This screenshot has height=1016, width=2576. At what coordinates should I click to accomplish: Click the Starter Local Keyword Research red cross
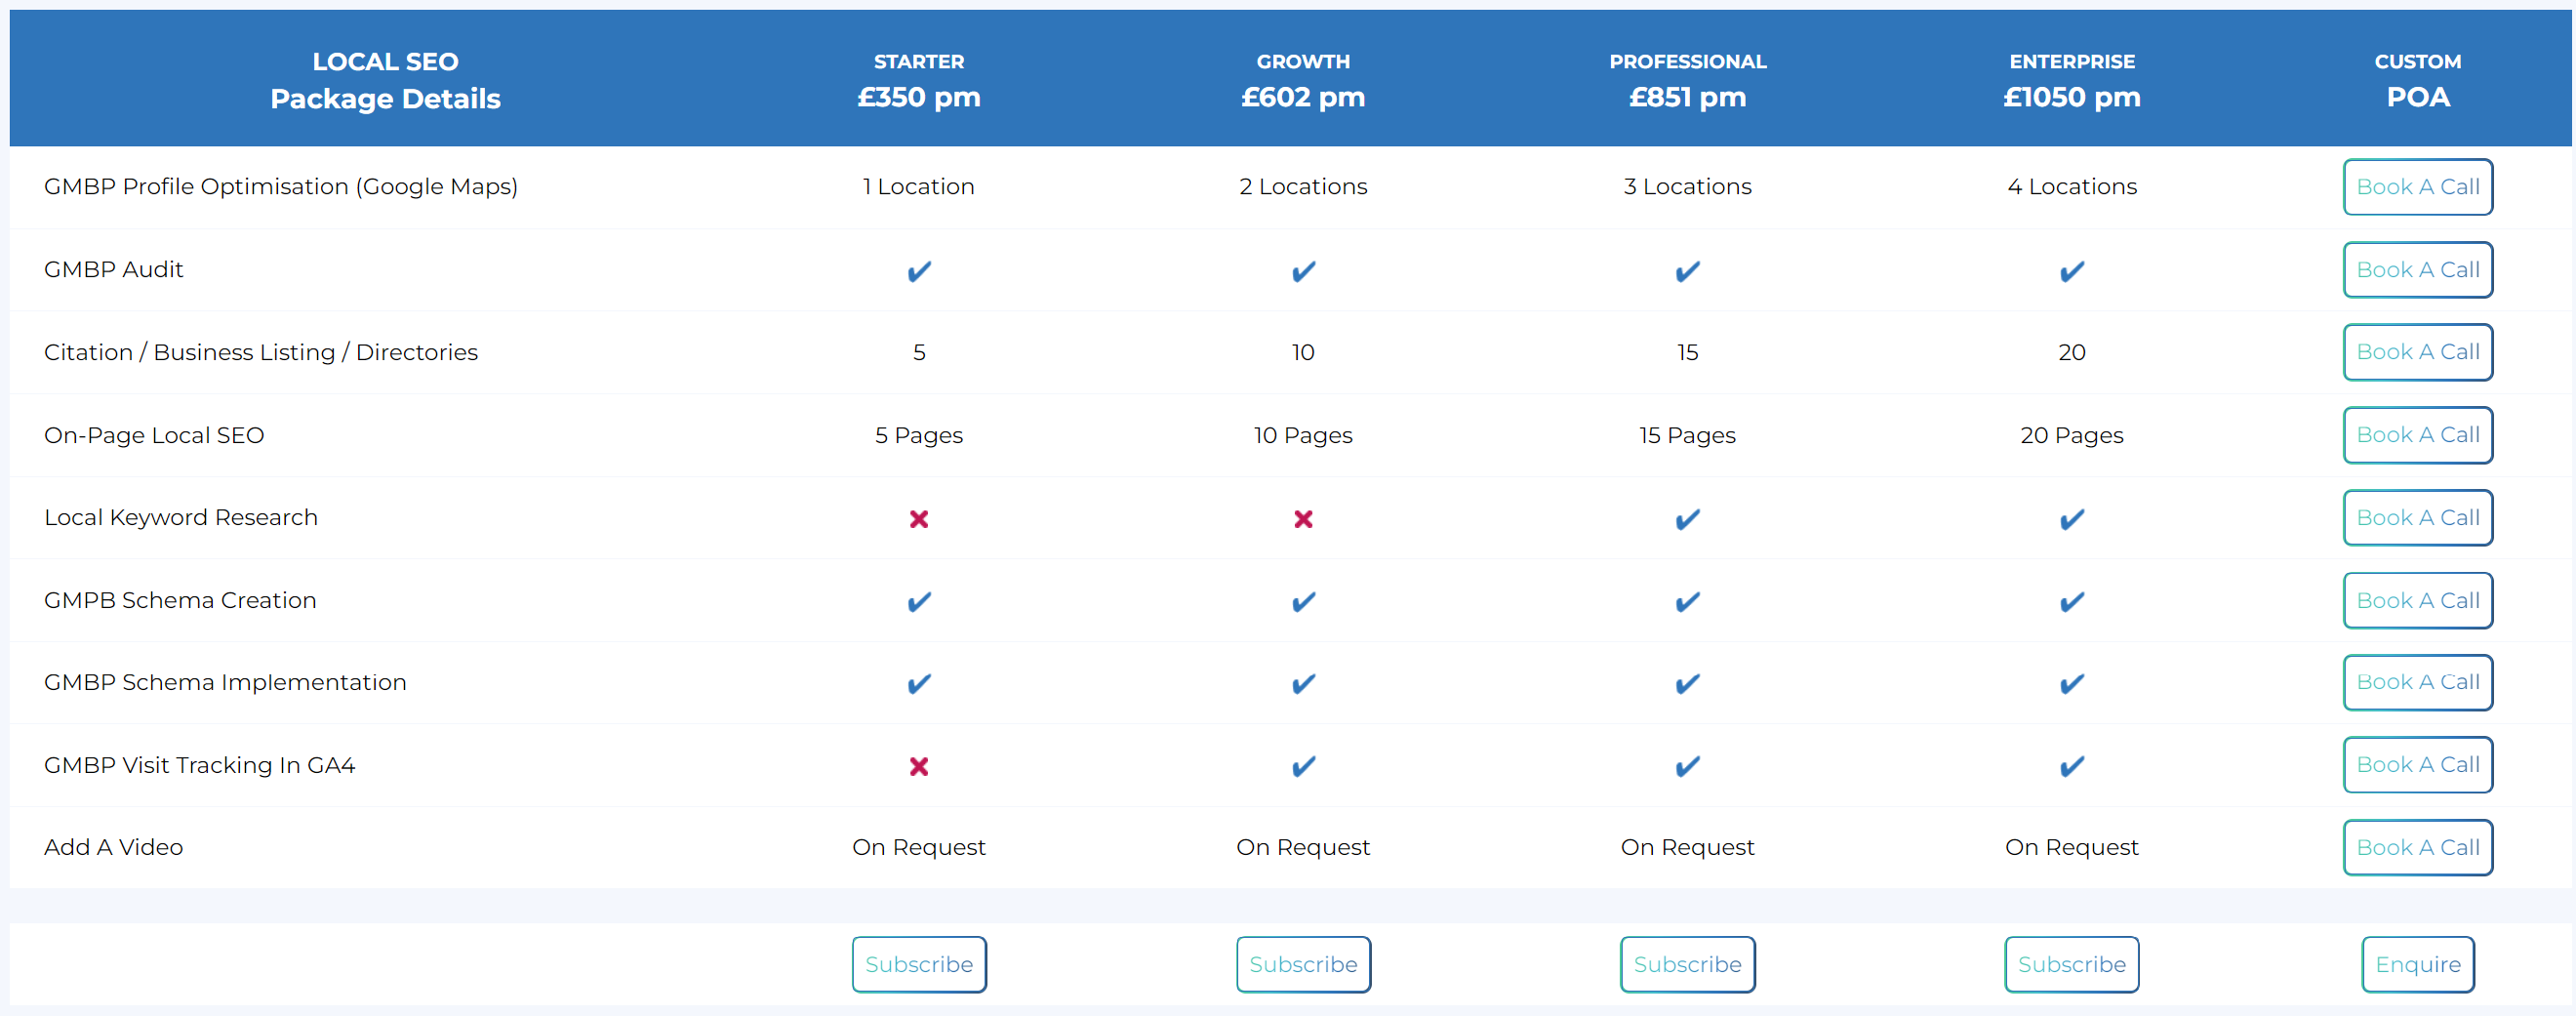point(919,519)
